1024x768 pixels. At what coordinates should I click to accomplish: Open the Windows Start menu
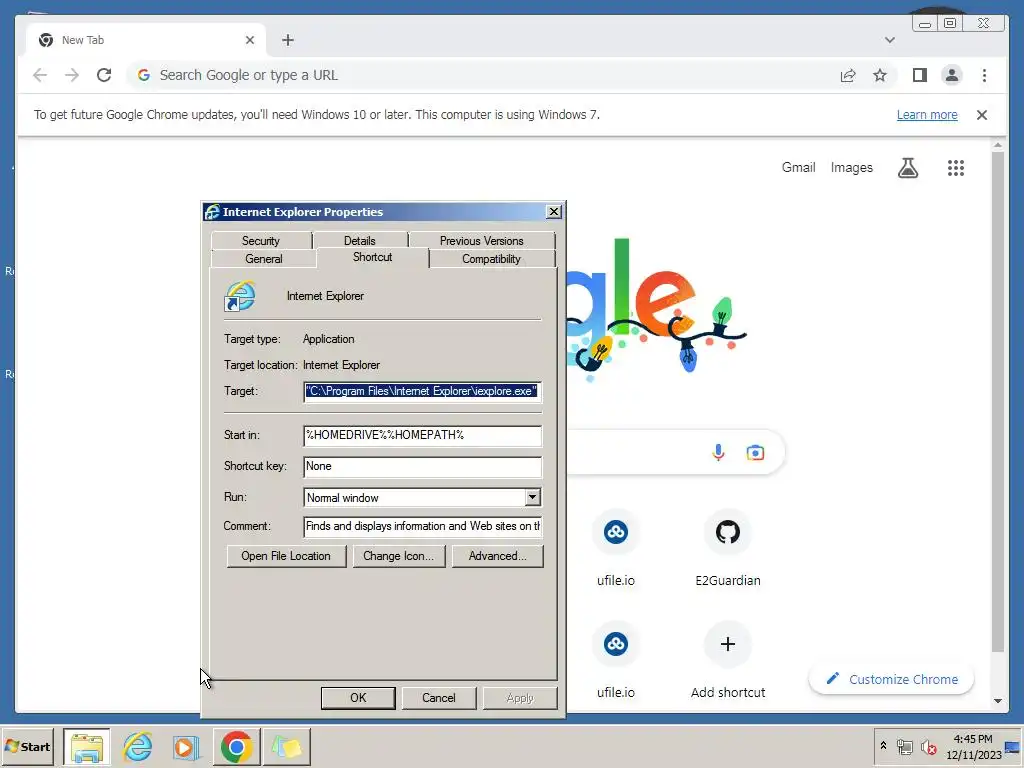point(28,746)
